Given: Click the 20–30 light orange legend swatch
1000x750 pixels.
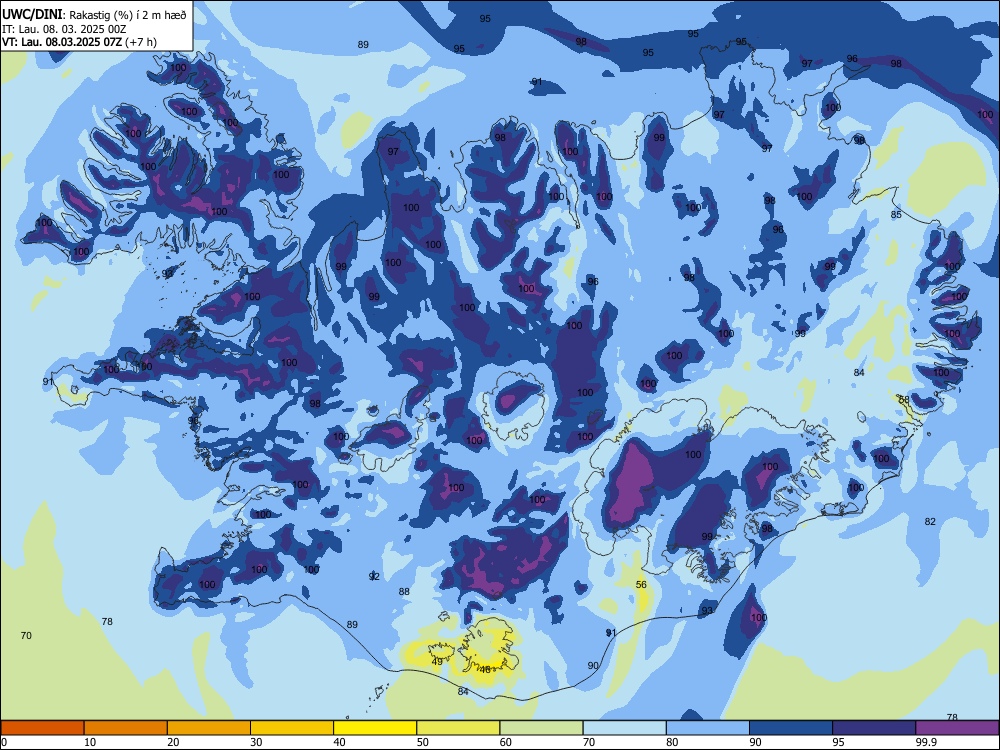Looking at the screenshot, I should coord(209,728).
